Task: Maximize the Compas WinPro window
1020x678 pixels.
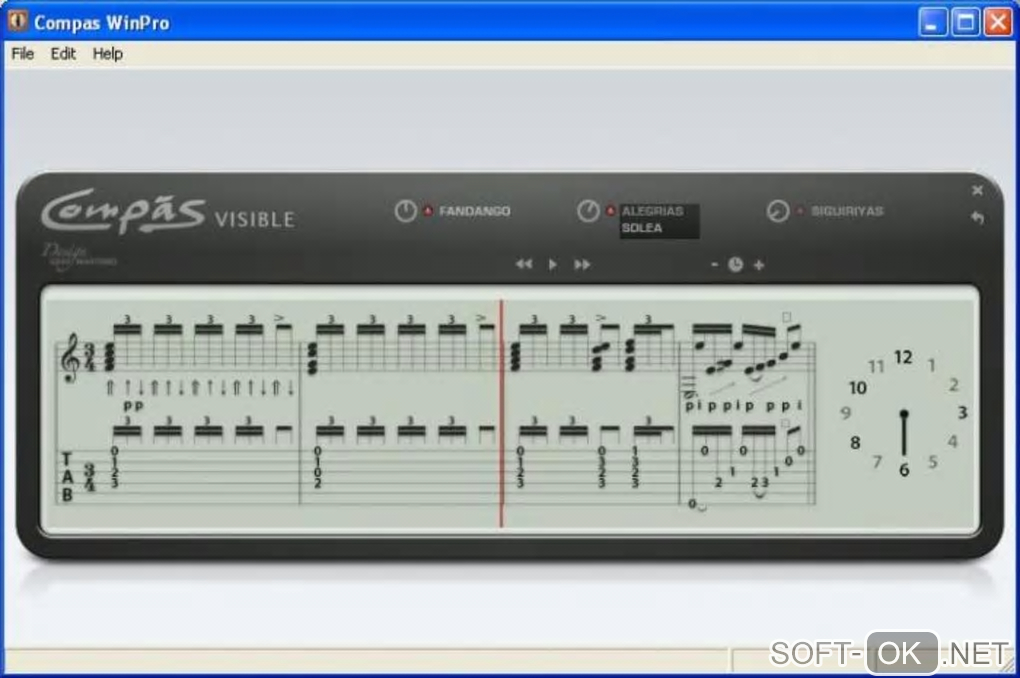Action: (x=965, y=22)
